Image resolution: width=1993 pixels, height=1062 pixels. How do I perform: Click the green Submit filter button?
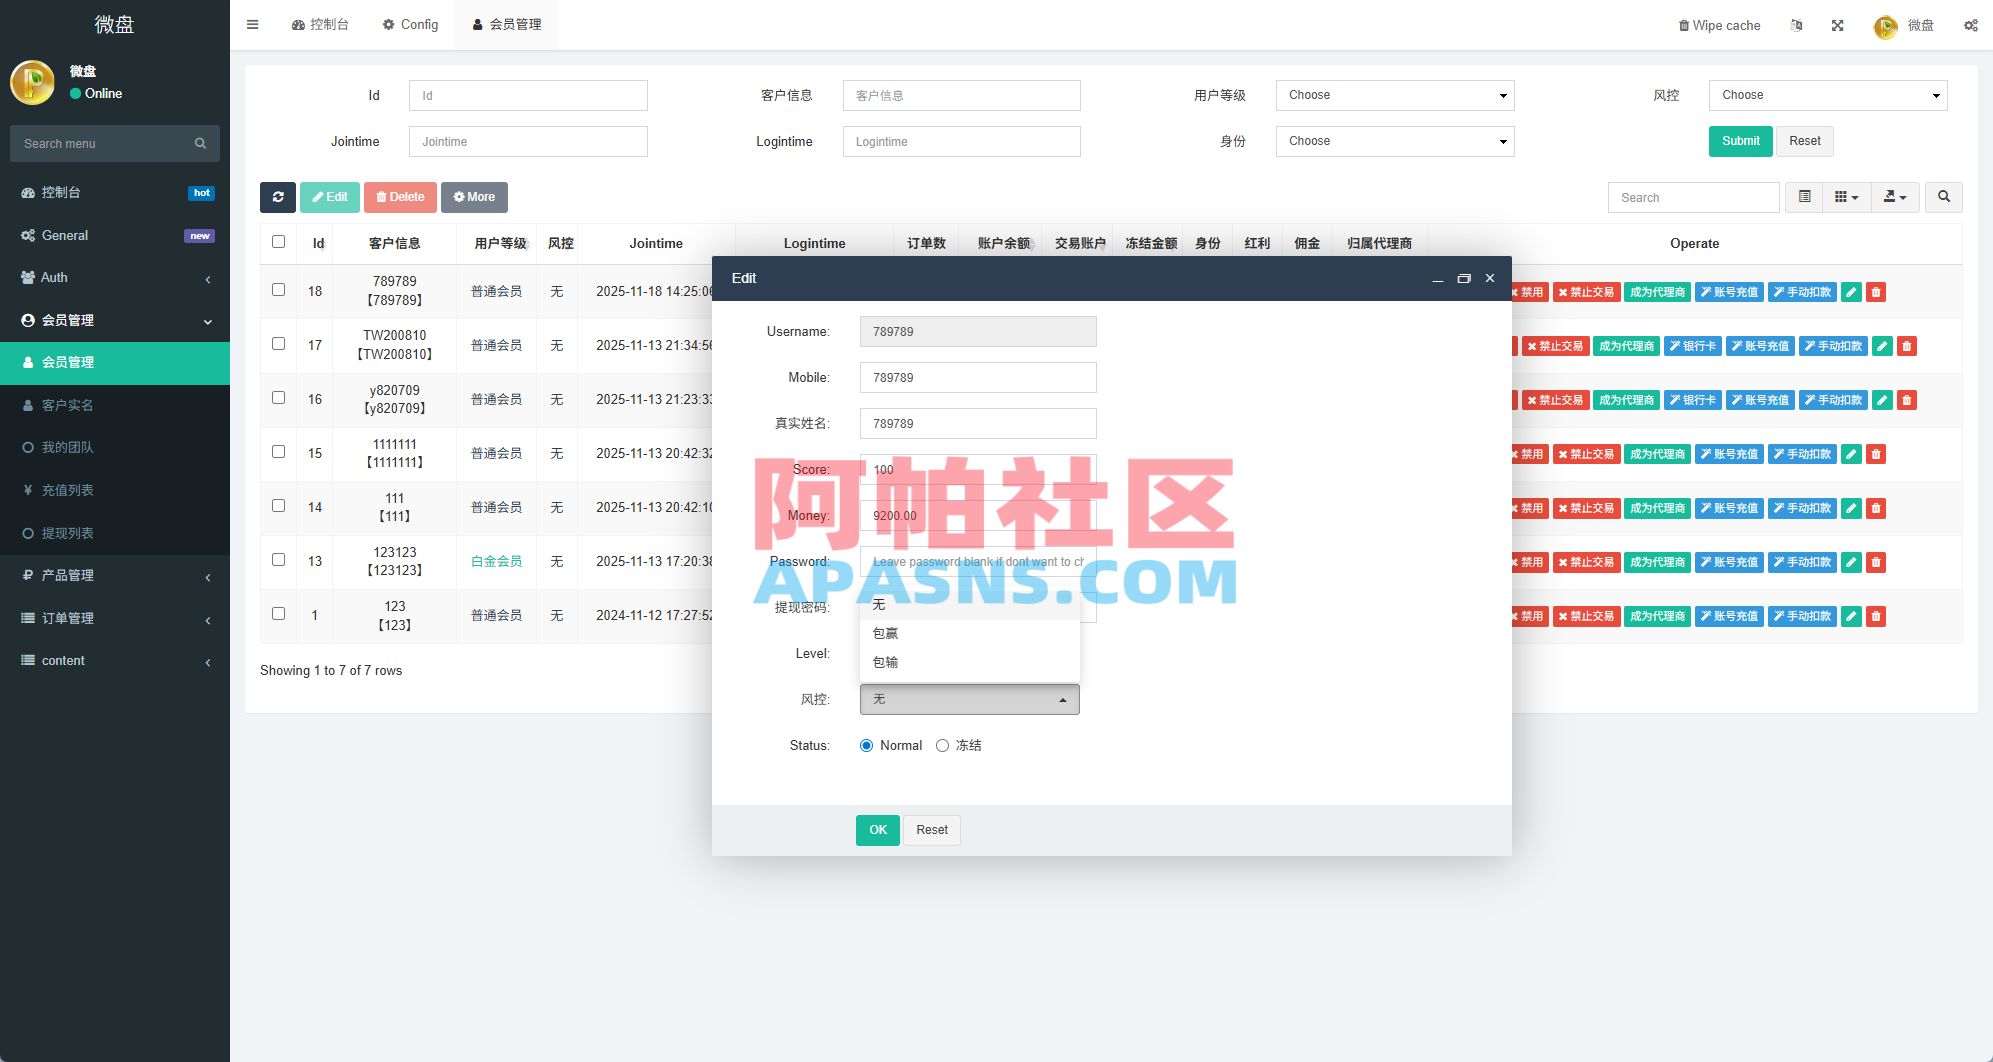[x=1741, y=141]
